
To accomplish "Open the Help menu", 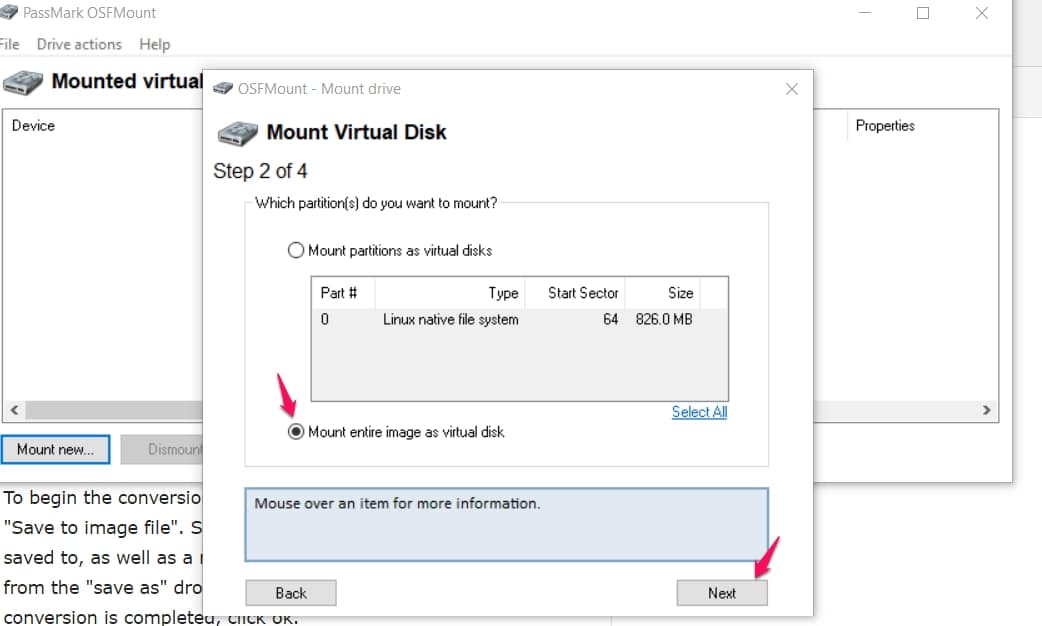I will pos(155,45).
